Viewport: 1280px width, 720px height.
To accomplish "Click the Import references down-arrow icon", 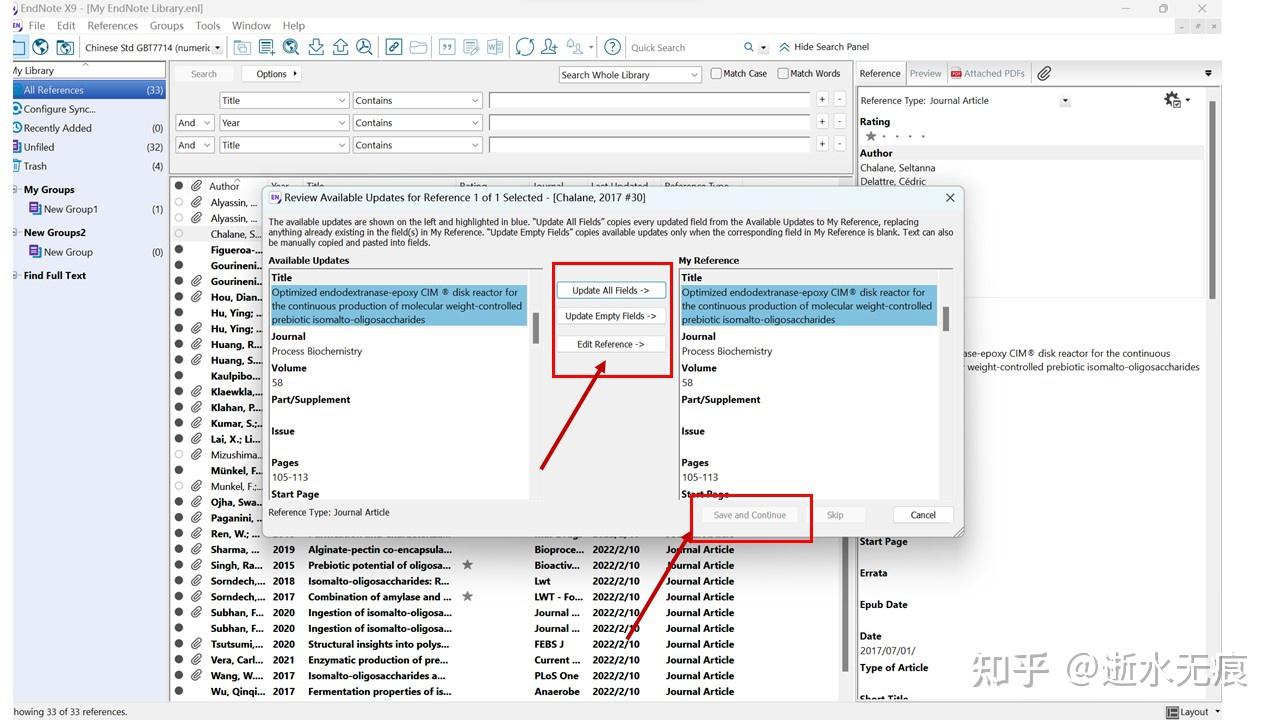I will pyautogui.click(x=315, y=46).
